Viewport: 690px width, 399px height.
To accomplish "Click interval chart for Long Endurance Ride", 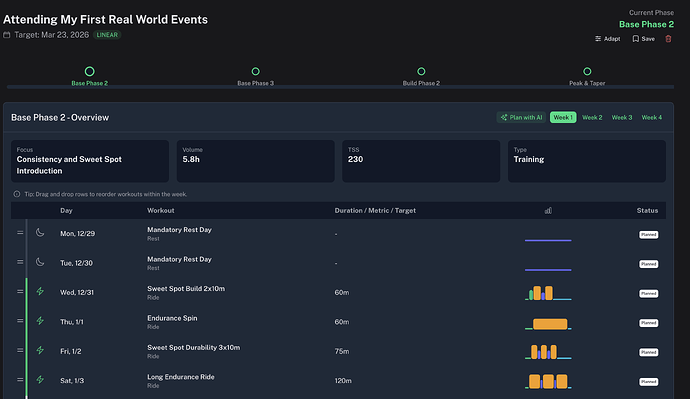I will coord(548,381).
